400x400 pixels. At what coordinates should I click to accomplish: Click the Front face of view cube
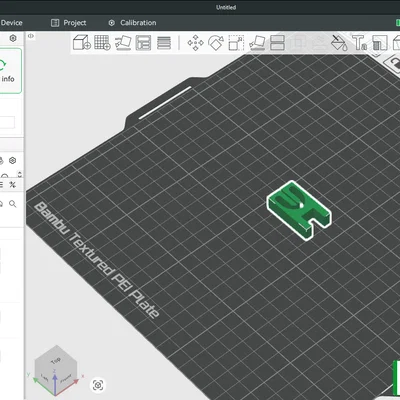(x=66, y=379)
